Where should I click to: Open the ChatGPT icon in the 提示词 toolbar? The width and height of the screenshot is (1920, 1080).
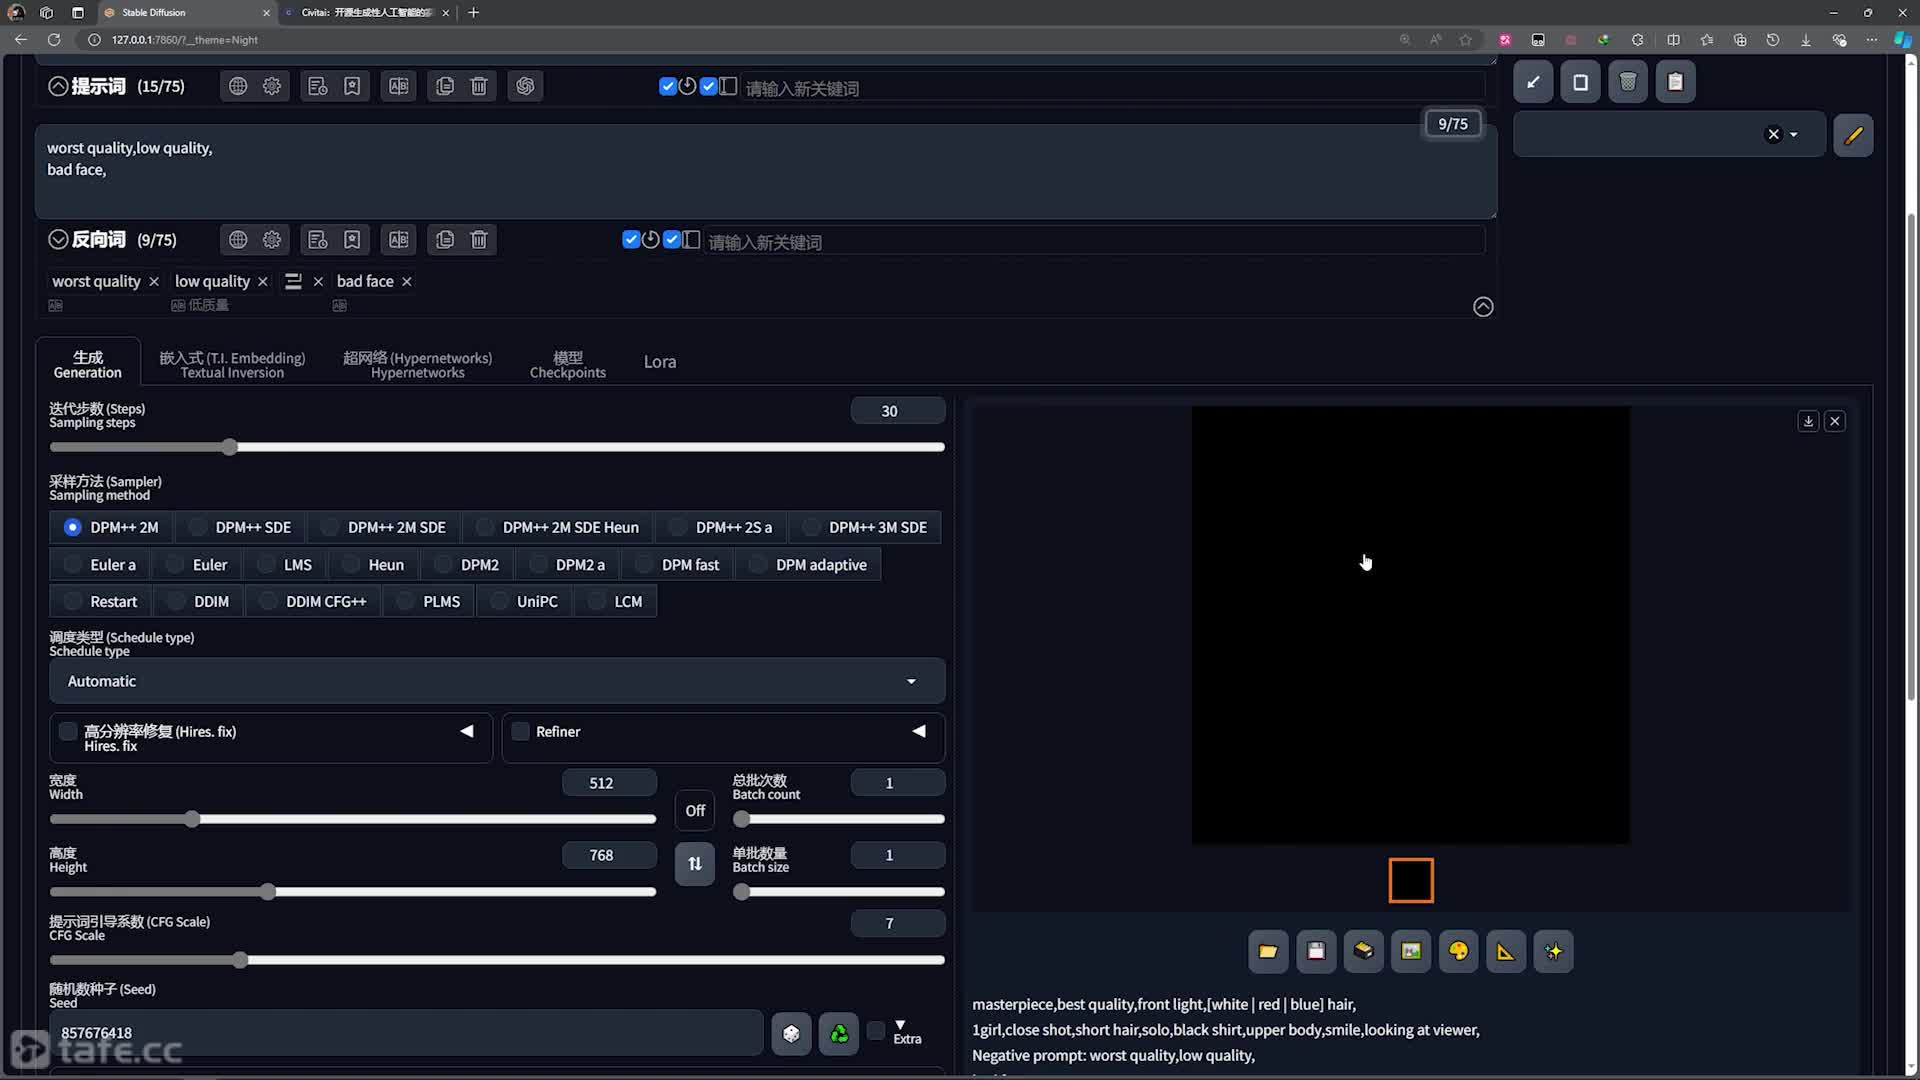tap(525, 86)
